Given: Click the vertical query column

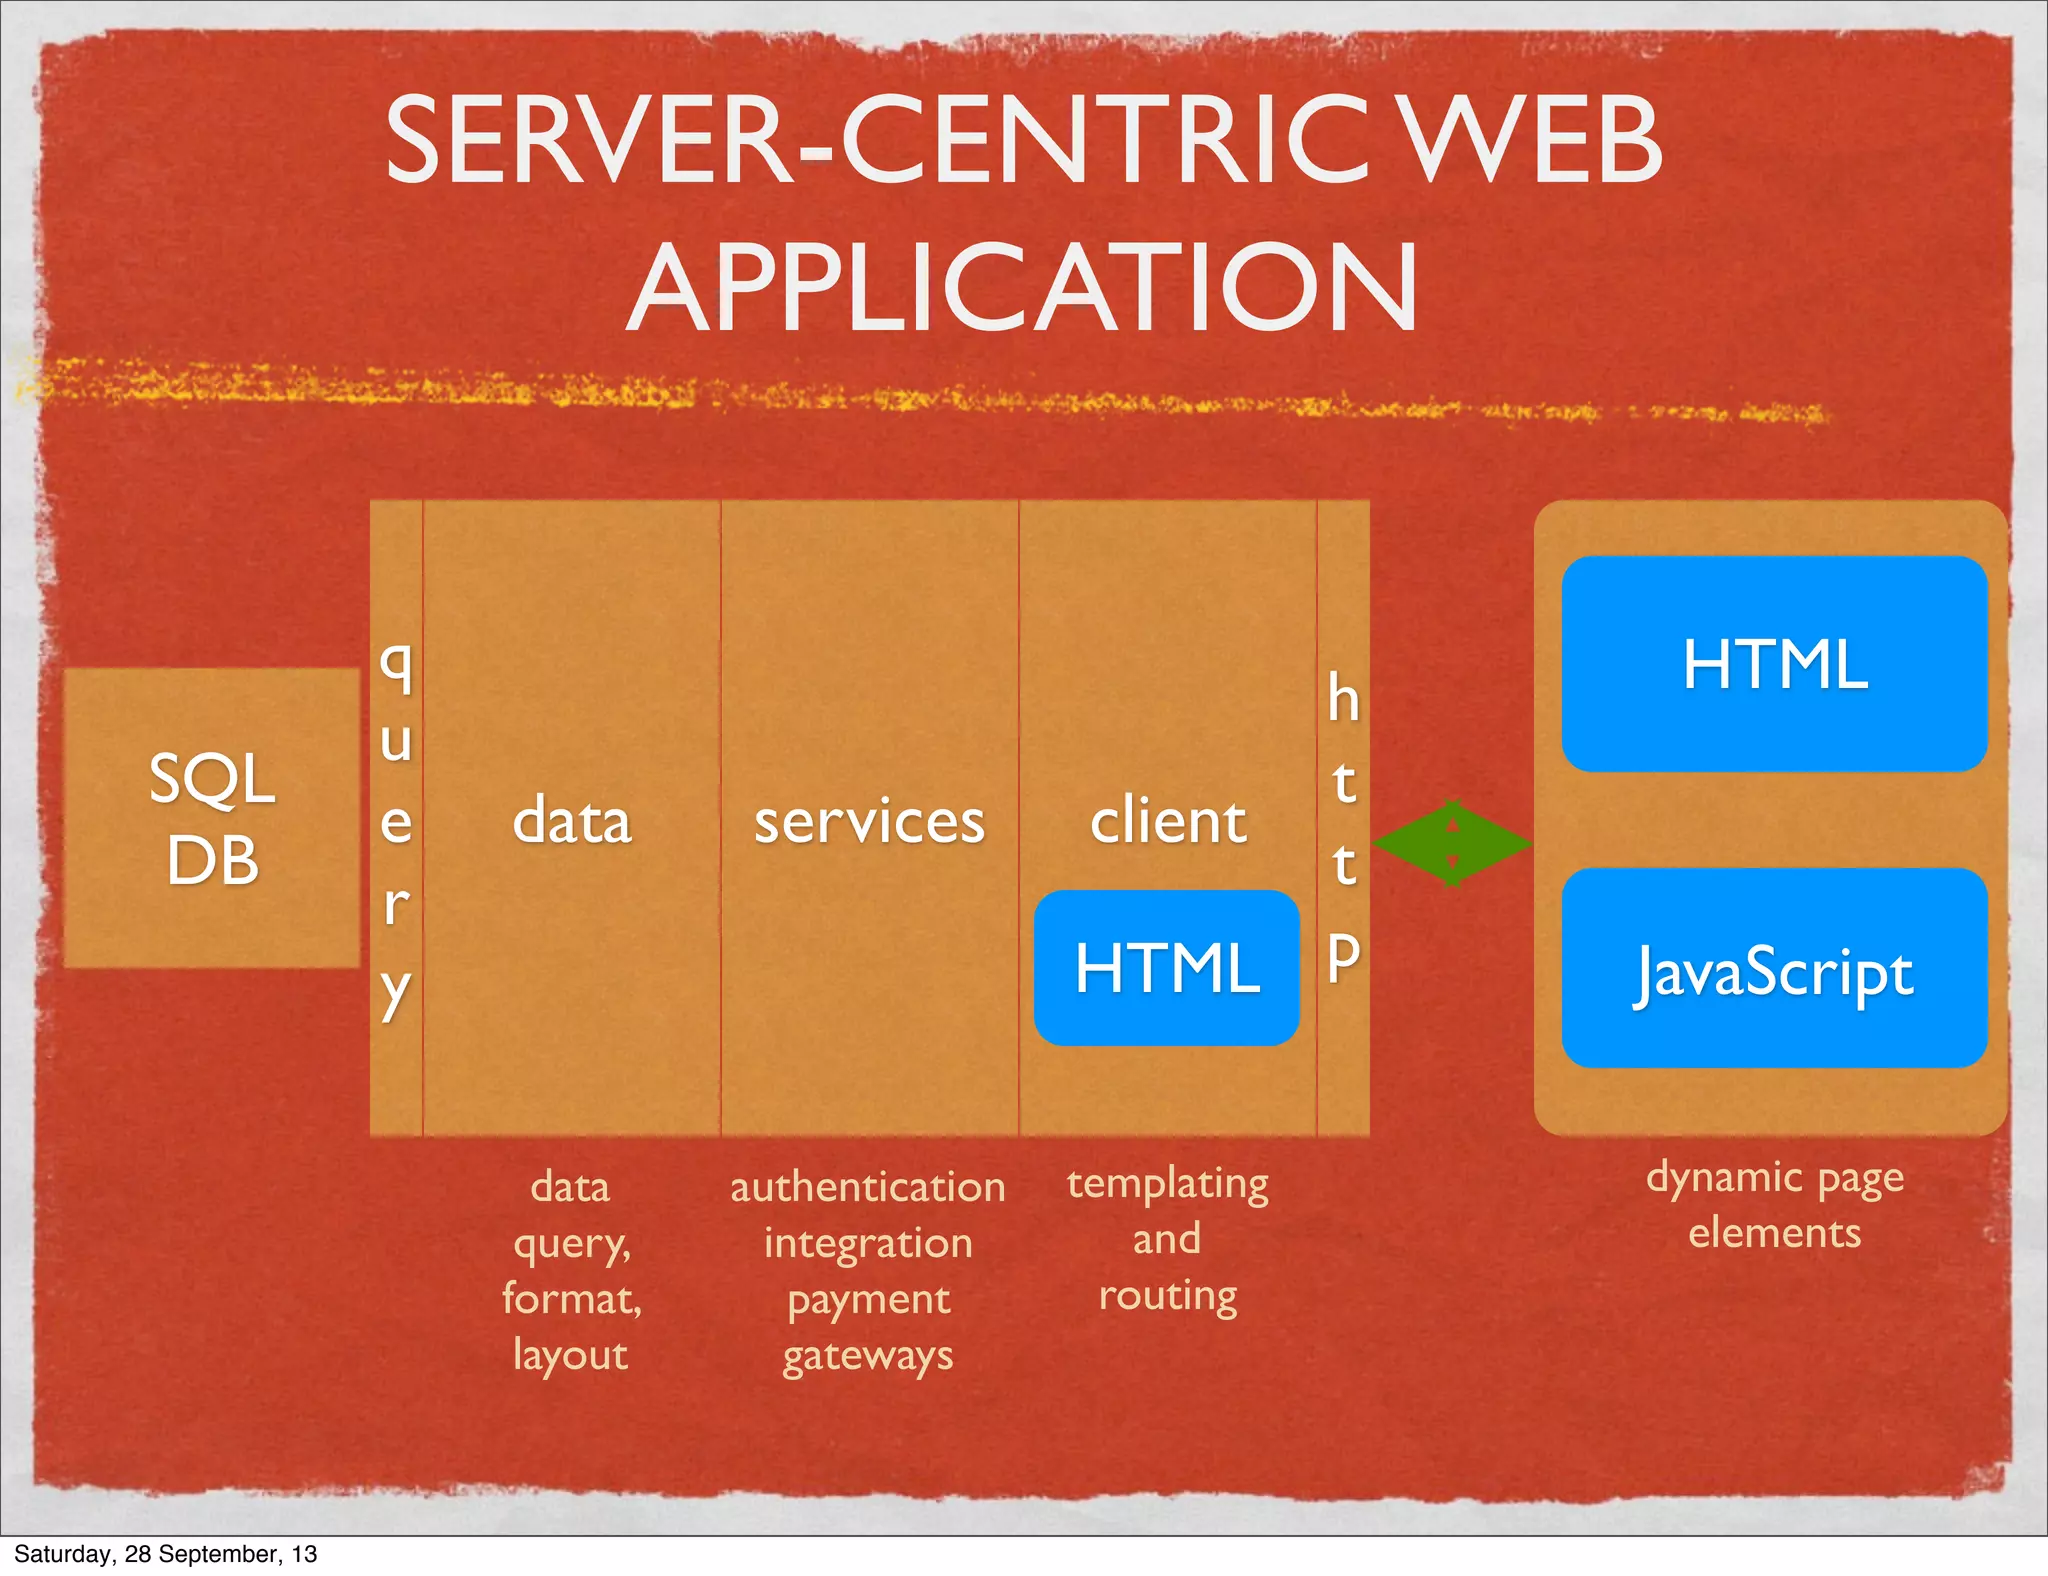Looking at the screenshot, I should tap(396, 818).
